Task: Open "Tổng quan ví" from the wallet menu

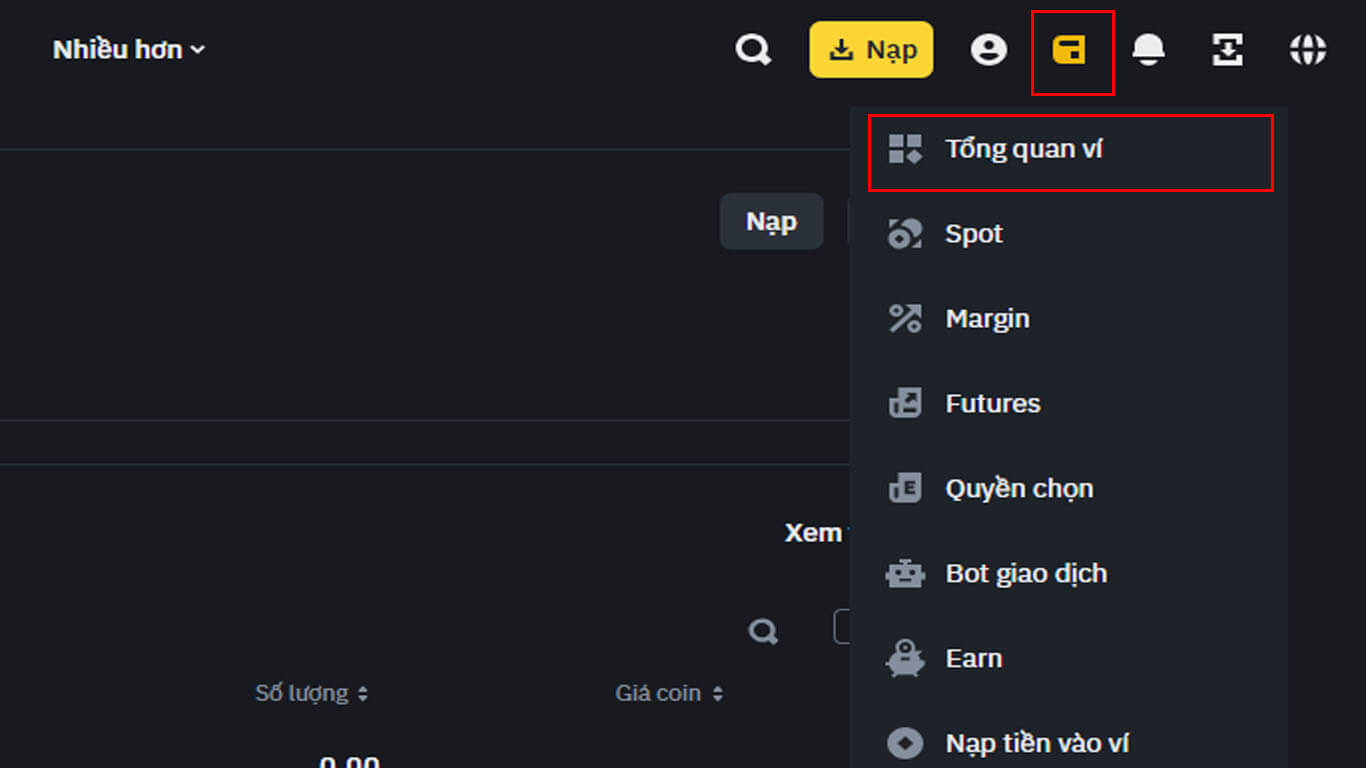Action: pyautogui.click(x=1023, y=148)
